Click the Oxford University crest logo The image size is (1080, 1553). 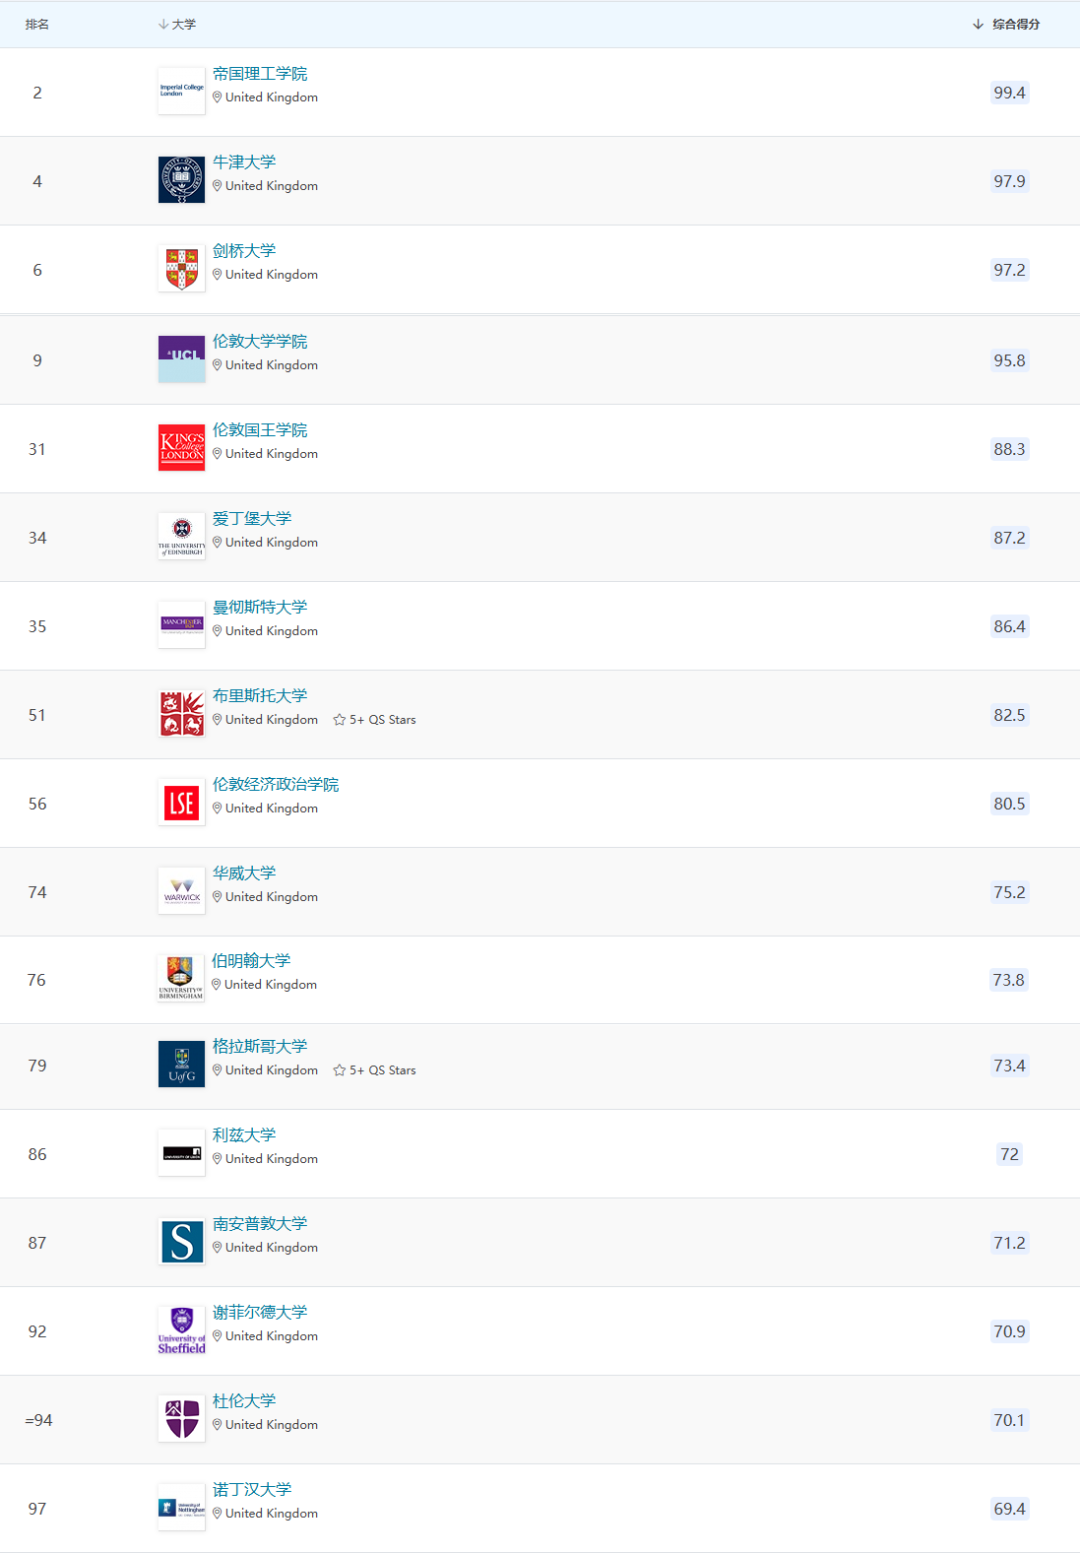point(181,180)
